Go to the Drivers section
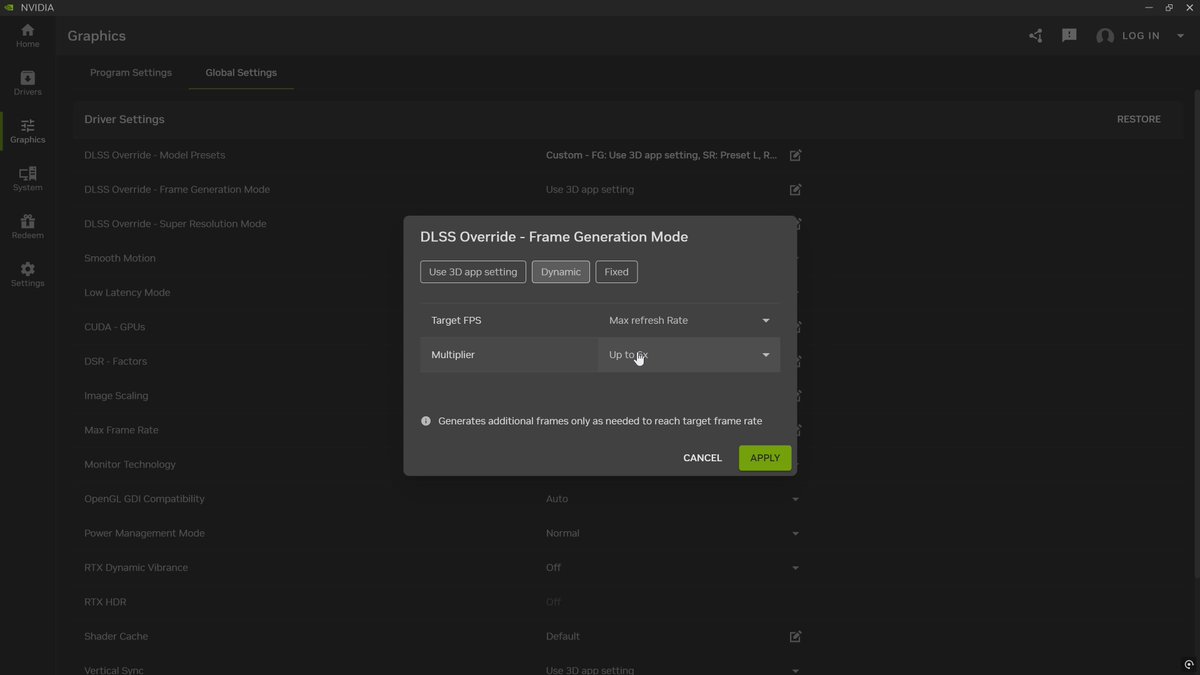 (27, 84)
